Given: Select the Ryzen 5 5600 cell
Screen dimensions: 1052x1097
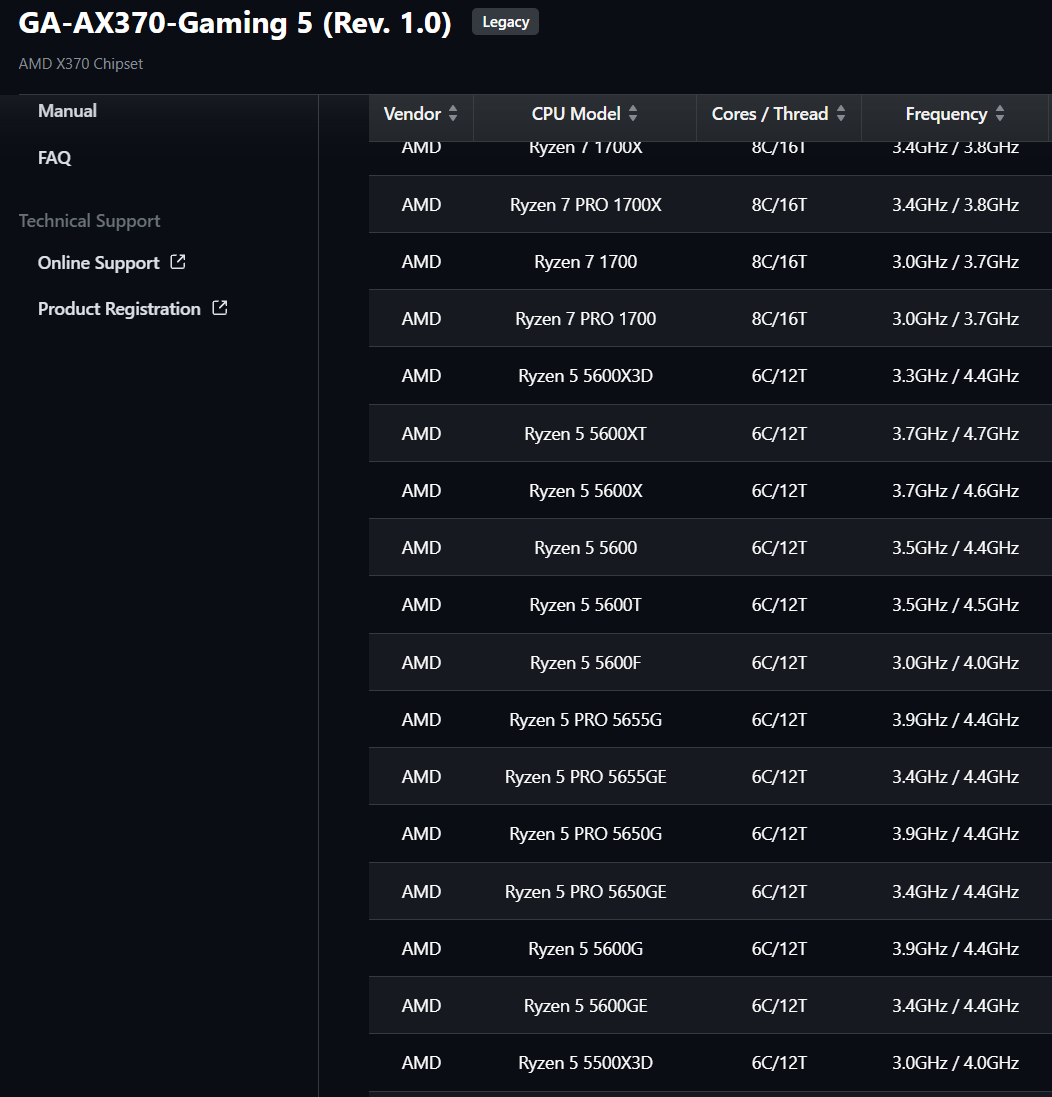Looking at the screenshot, I should point(585,547).
